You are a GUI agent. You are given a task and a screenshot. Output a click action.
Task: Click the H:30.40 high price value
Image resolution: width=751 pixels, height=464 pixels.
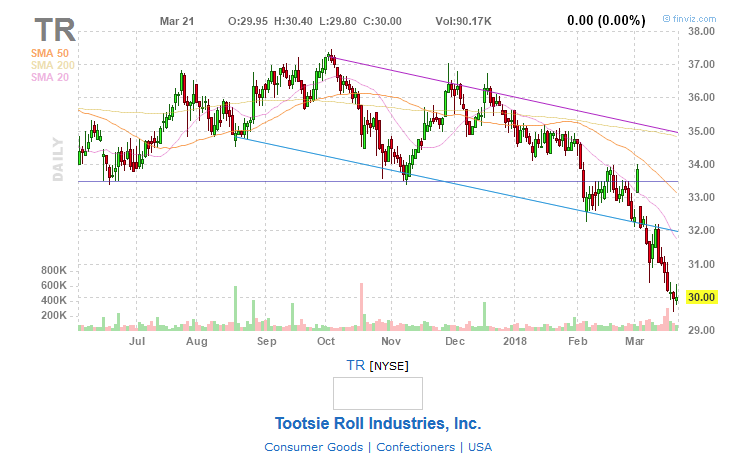(x=293, y=21)
